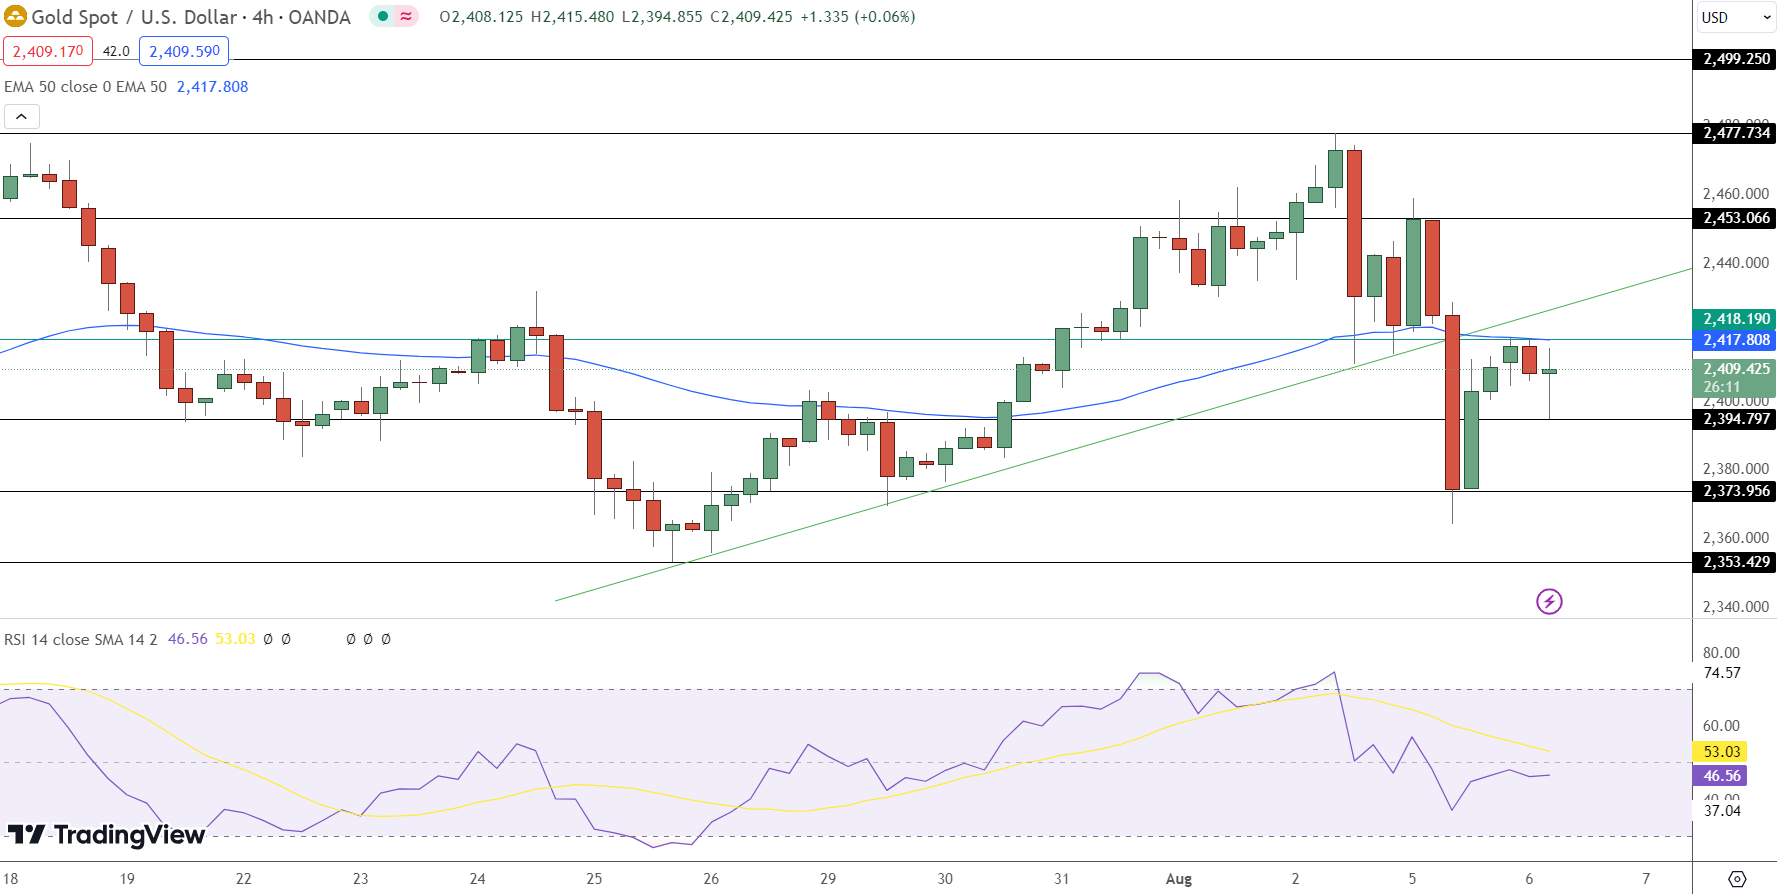Viewport: 1777px width, 894px height.
Task: Click the 2,353.429 support level label
Action: click(x=1736, y=562)
